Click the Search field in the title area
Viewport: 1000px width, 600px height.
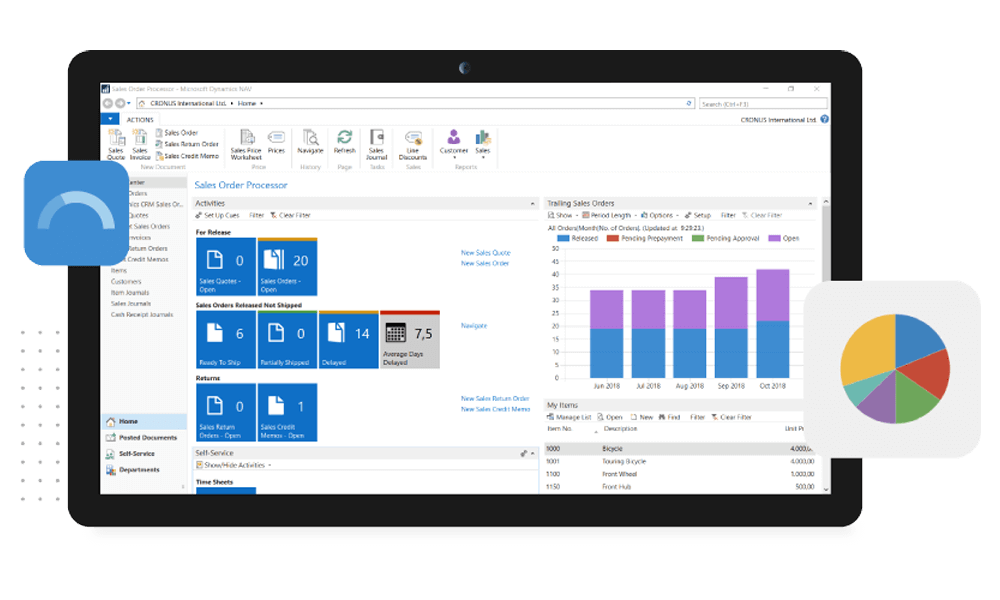point(763,103)
